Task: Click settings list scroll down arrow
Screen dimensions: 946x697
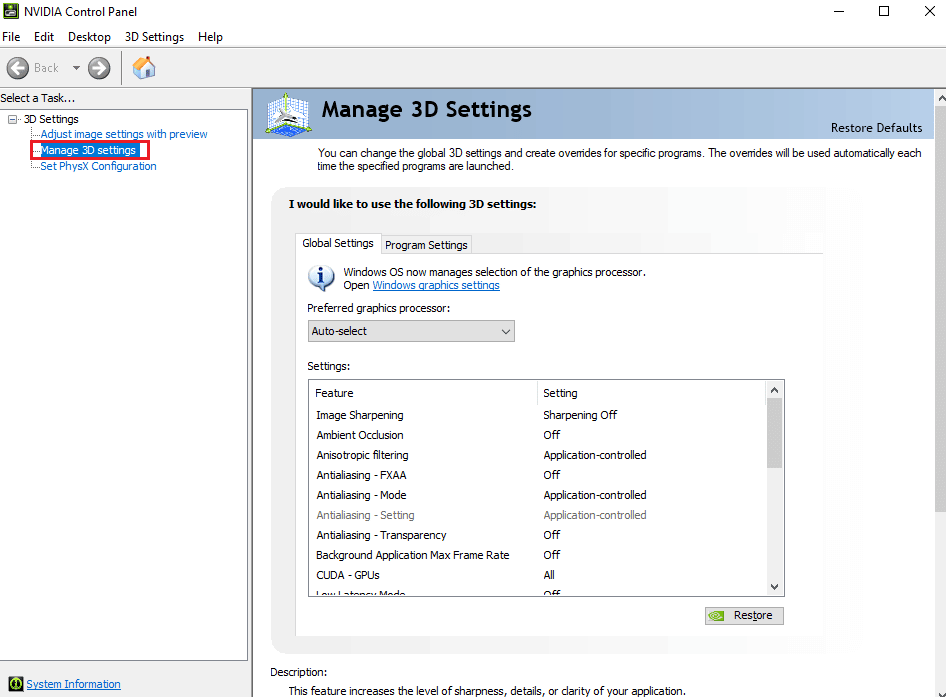Action: (x=774, y=587)
